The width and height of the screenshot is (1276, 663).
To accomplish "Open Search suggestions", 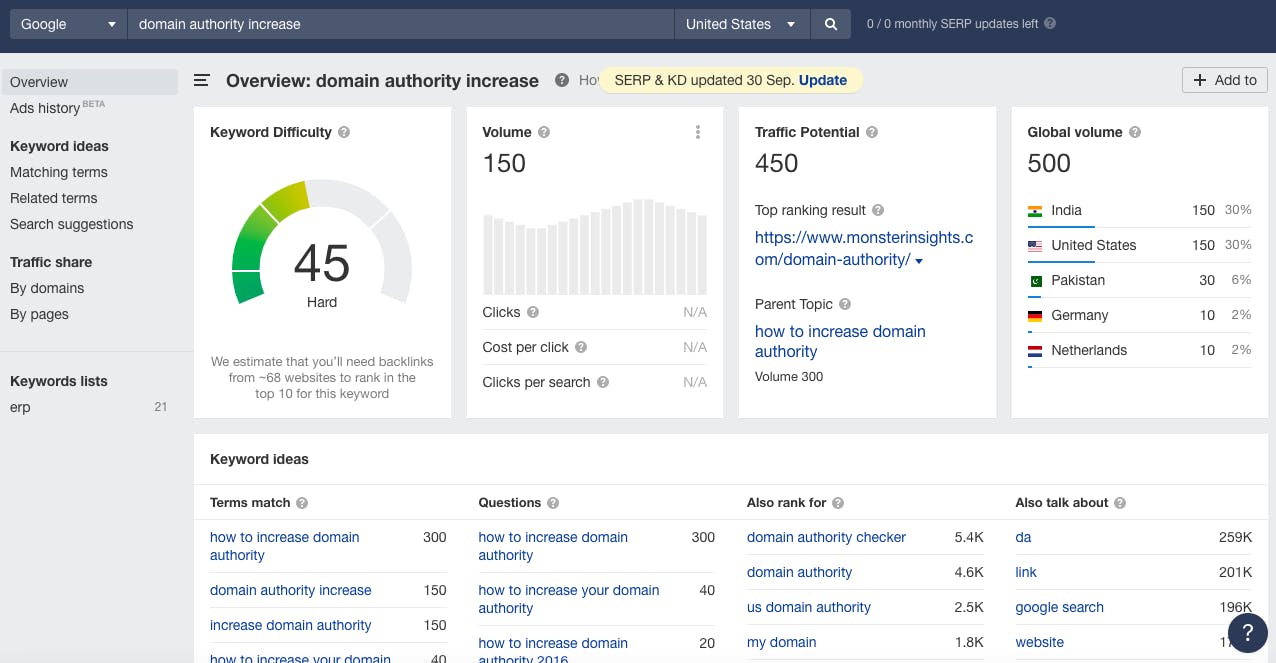I will point(72,224).
